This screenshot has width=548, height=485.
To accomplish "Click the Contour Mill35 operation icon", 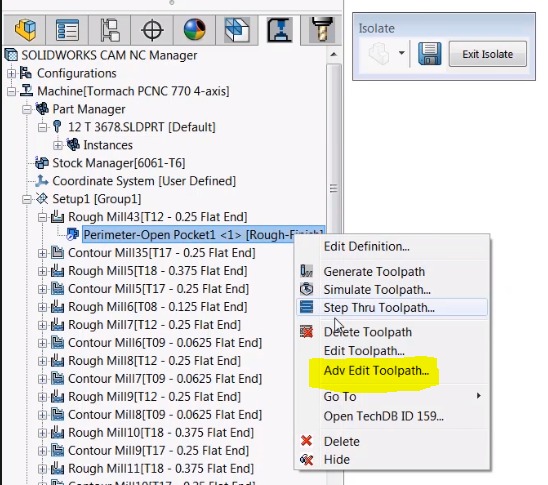I will pos(58,253).
